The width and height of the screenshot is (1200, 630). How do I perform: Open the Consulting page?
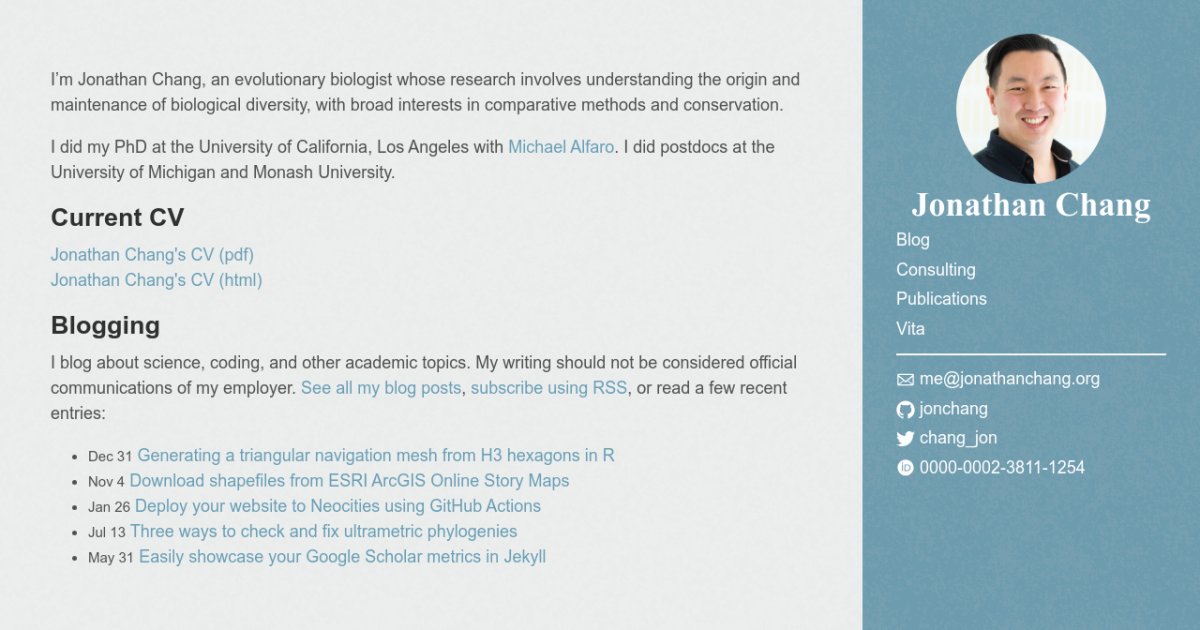coord(935,269)
